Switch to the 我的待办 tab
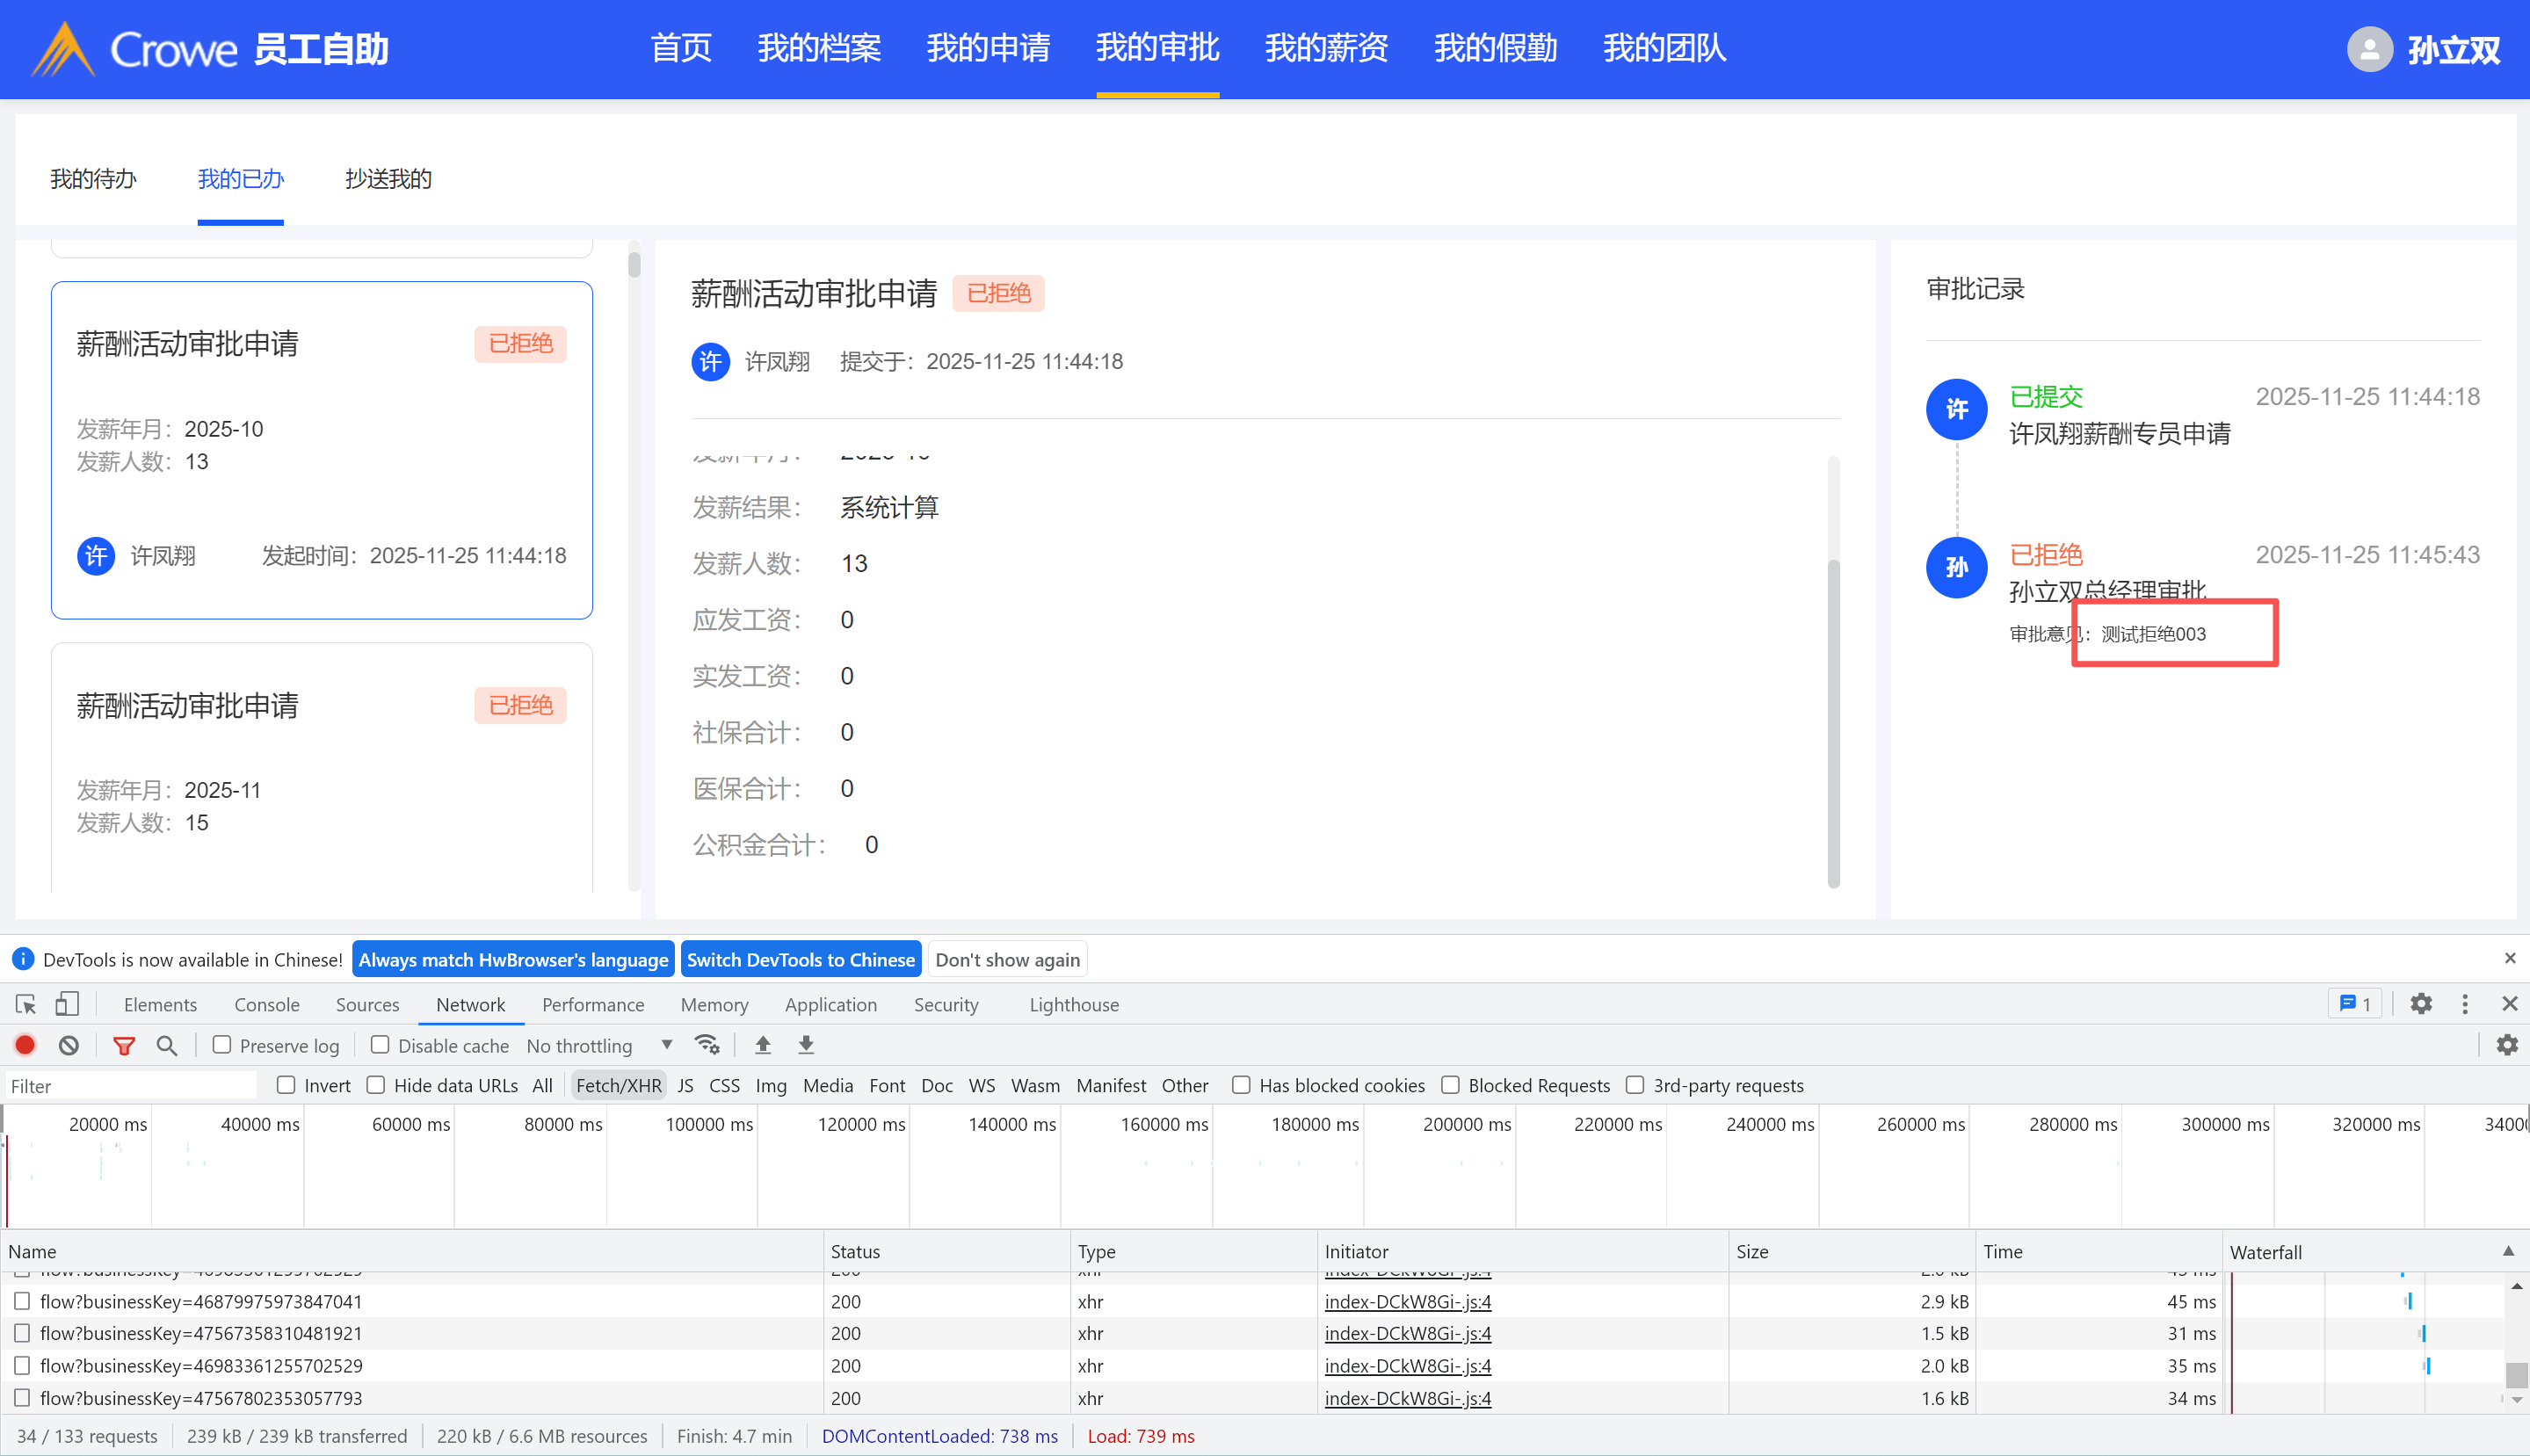Viewport: 2530px width, 1456px height. point(93,179)
